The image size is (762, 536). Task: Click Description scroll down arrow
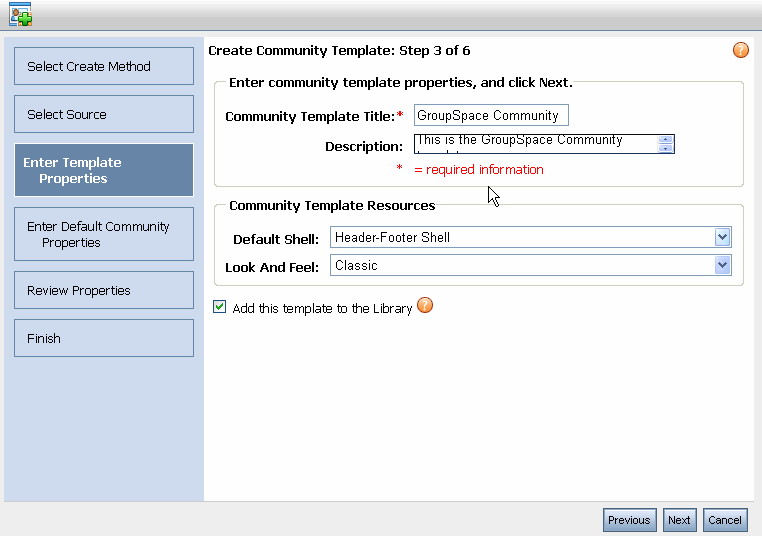665,148
